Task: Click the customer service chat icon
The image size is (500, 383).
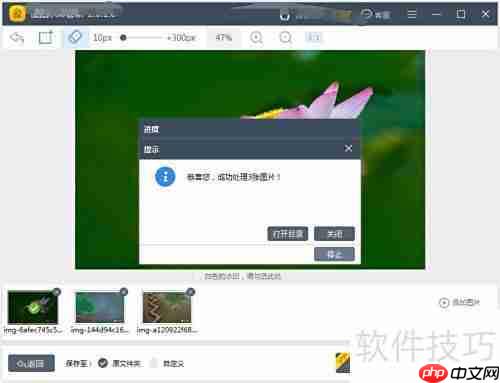Action: click(x=366, y=14)
